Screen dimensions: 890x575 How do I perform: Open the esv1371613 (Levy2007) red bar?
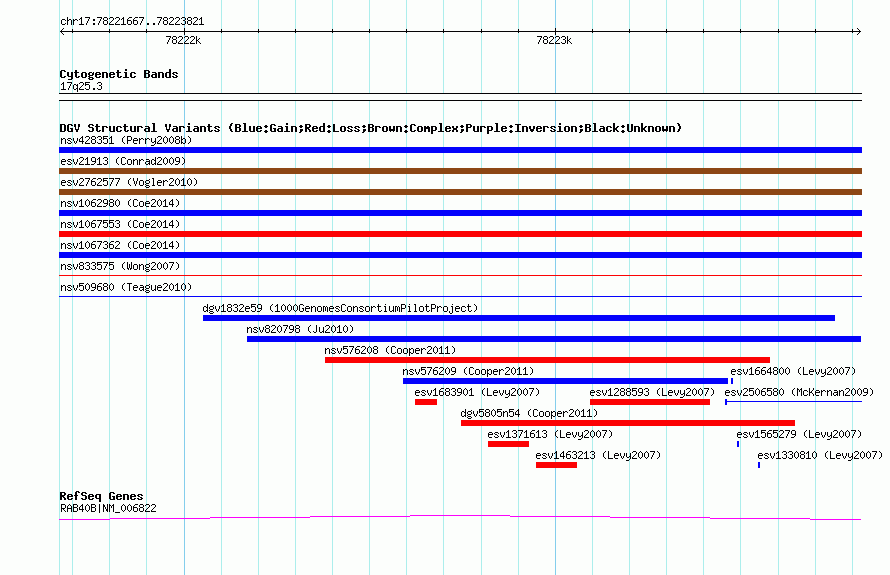(x=508, y=444)
